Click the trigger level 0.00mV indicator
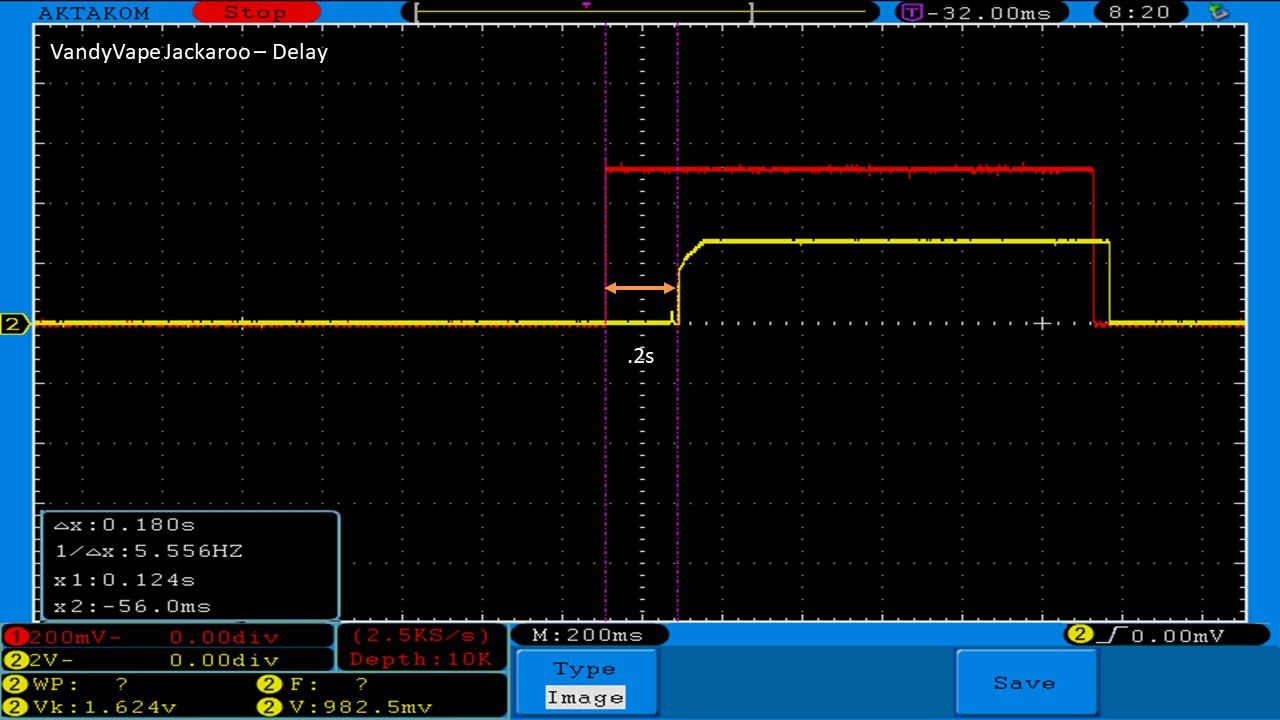 [x=1157, y=635]
